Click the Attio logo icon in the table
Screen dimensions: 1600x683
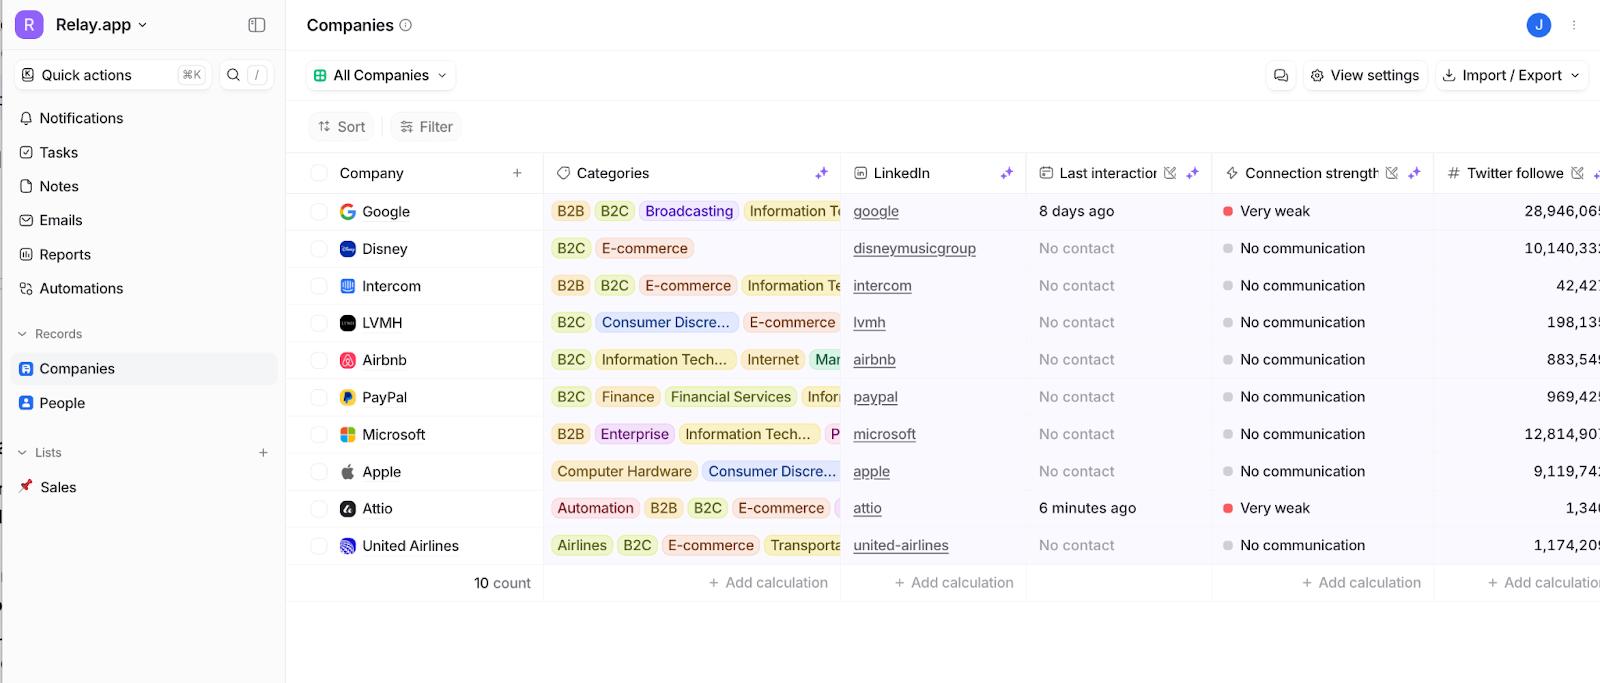coord(348,509)
